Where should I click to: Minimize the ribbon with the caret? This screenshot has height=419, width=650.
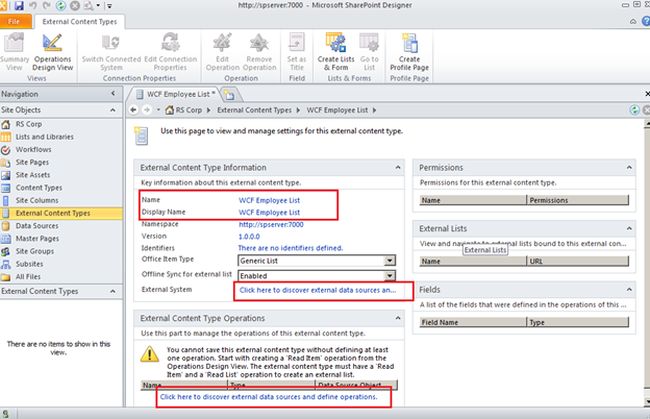[633, 21]
